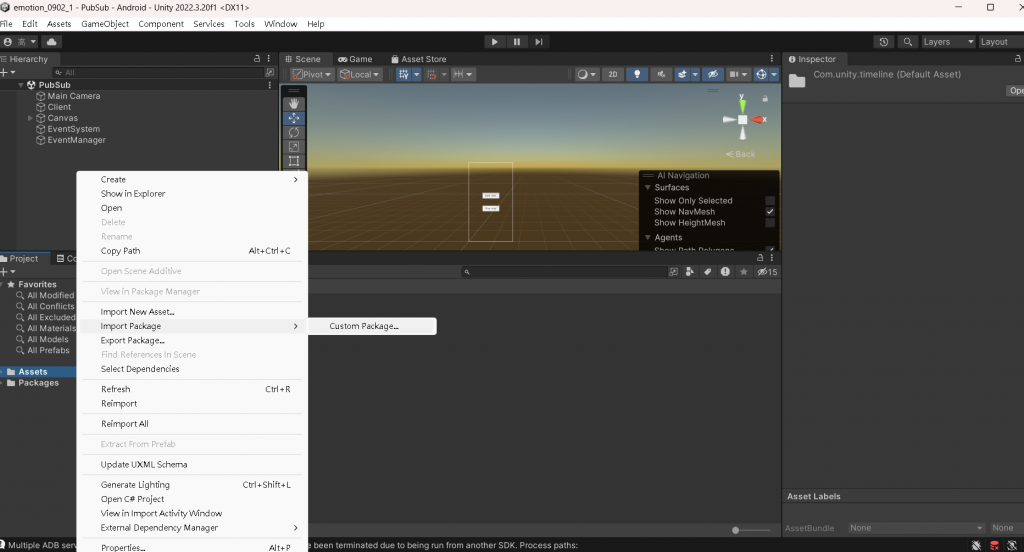1024x552 pixels.
Task: Open Unity cloud services icon
Action: [51, 42]
